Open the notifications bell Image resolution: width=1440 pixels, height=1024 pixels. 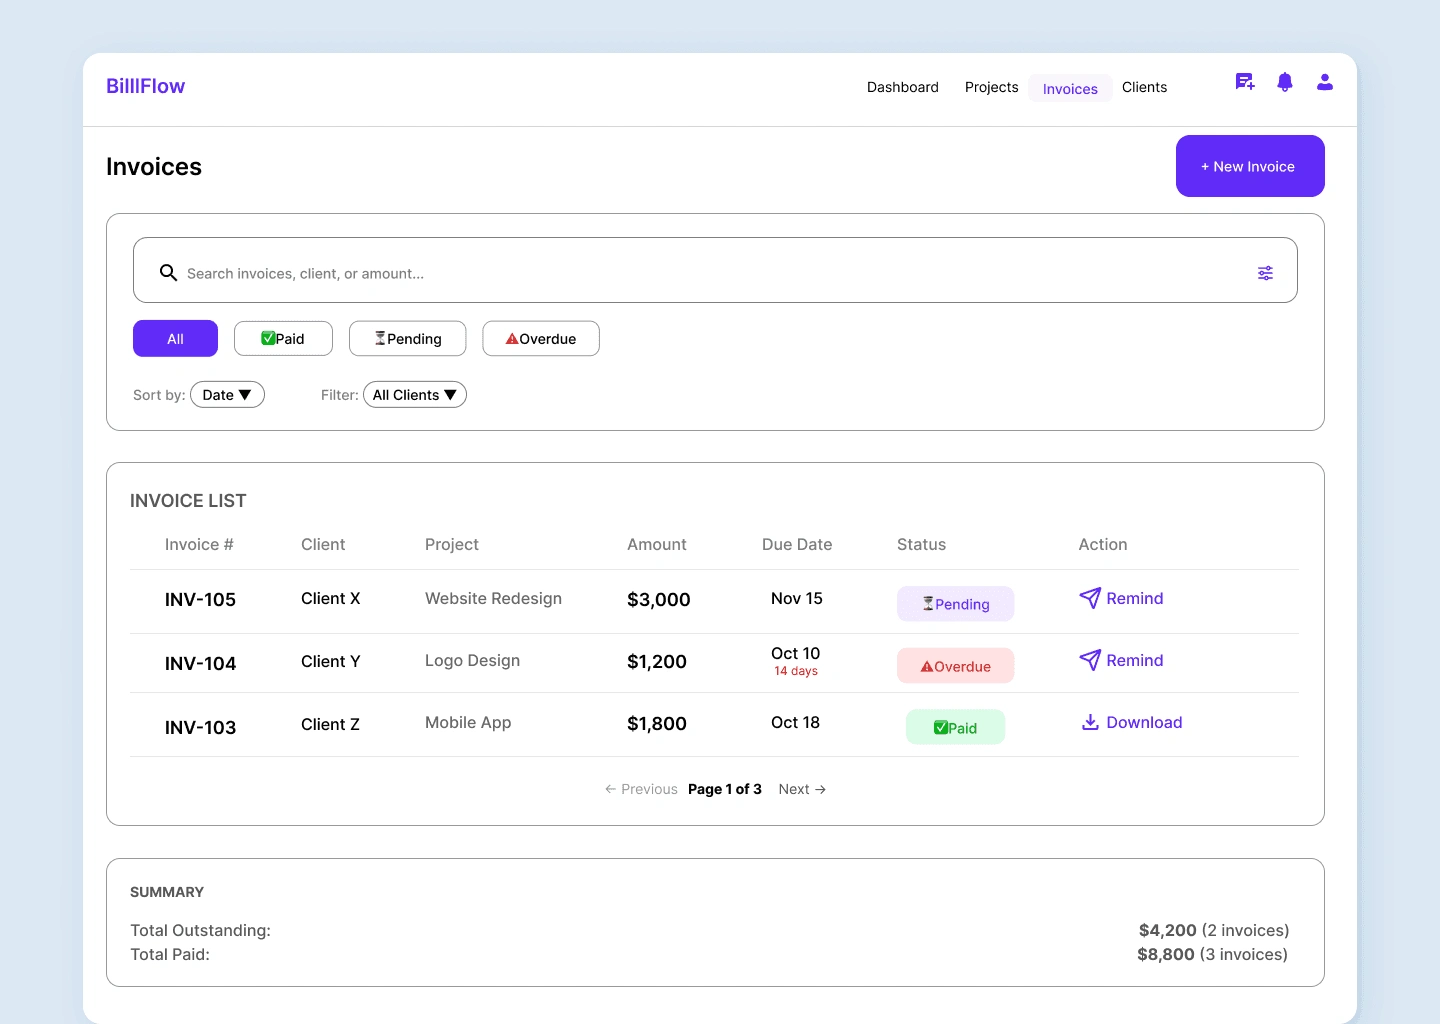(1285, 82)
